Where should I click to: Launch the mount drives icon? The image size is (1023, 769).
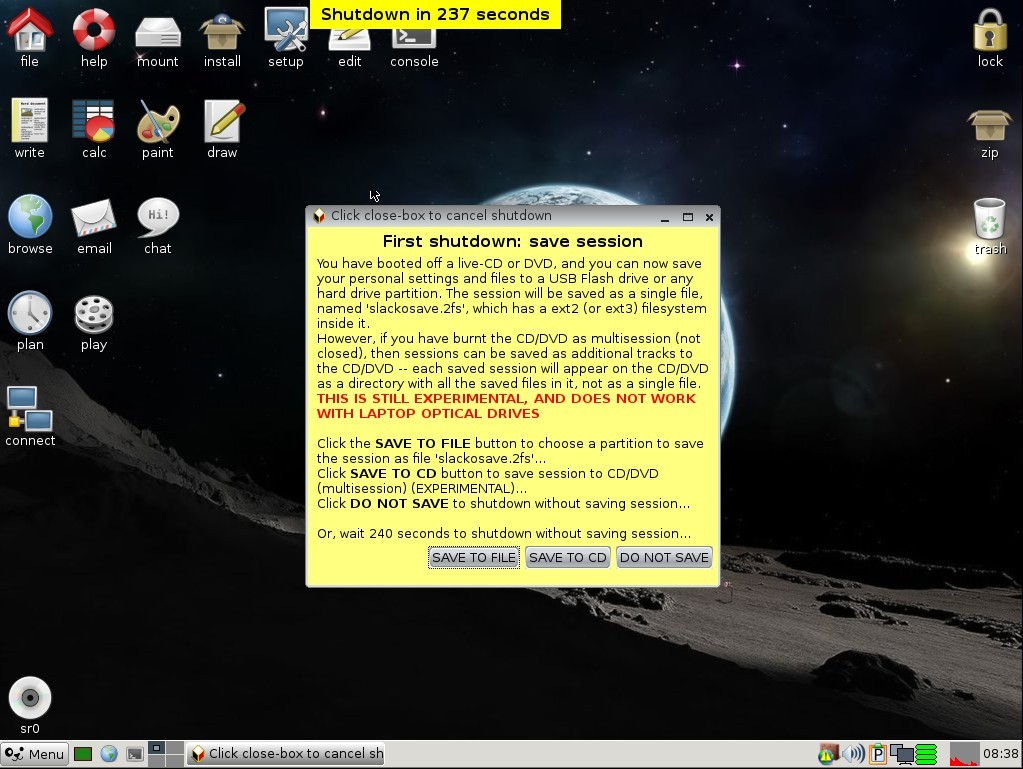(157, 33)
